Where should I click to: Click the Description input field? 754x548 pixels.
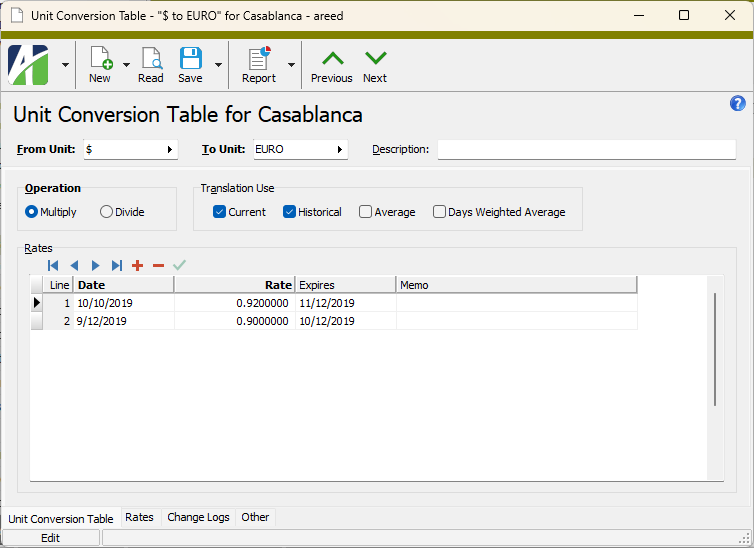coord(586,150)
